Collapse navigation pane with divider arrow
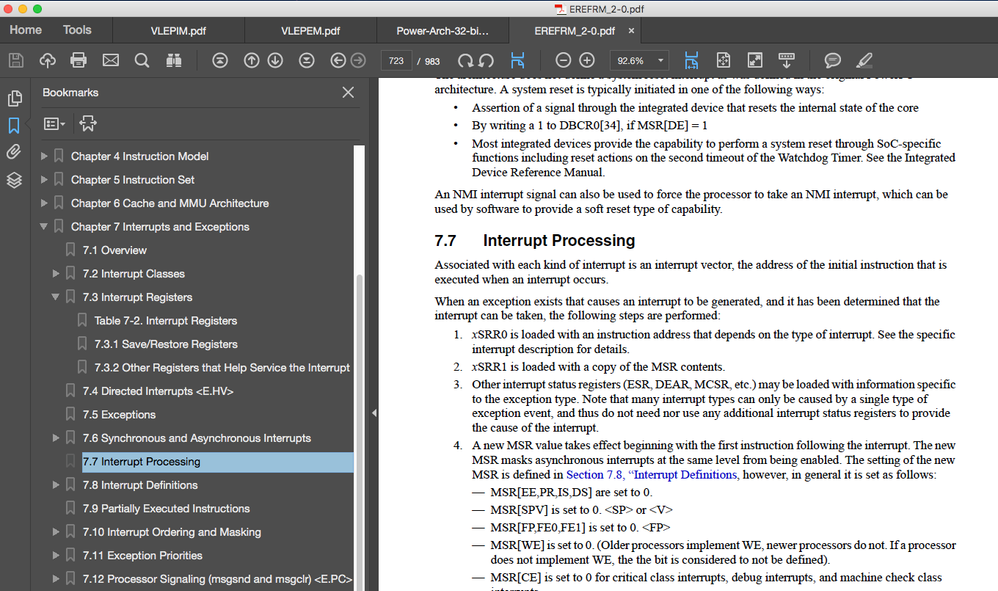 point(374,413)
